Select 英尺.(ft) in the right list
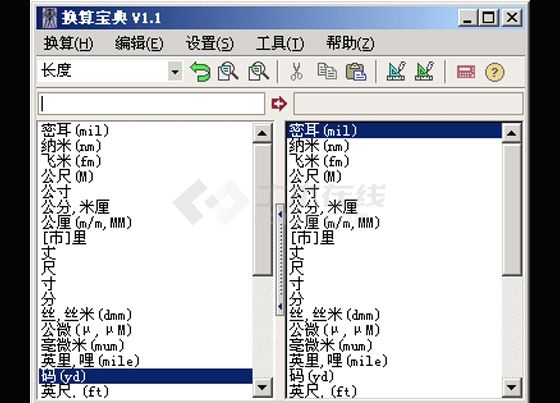 (x=394, y=391)
